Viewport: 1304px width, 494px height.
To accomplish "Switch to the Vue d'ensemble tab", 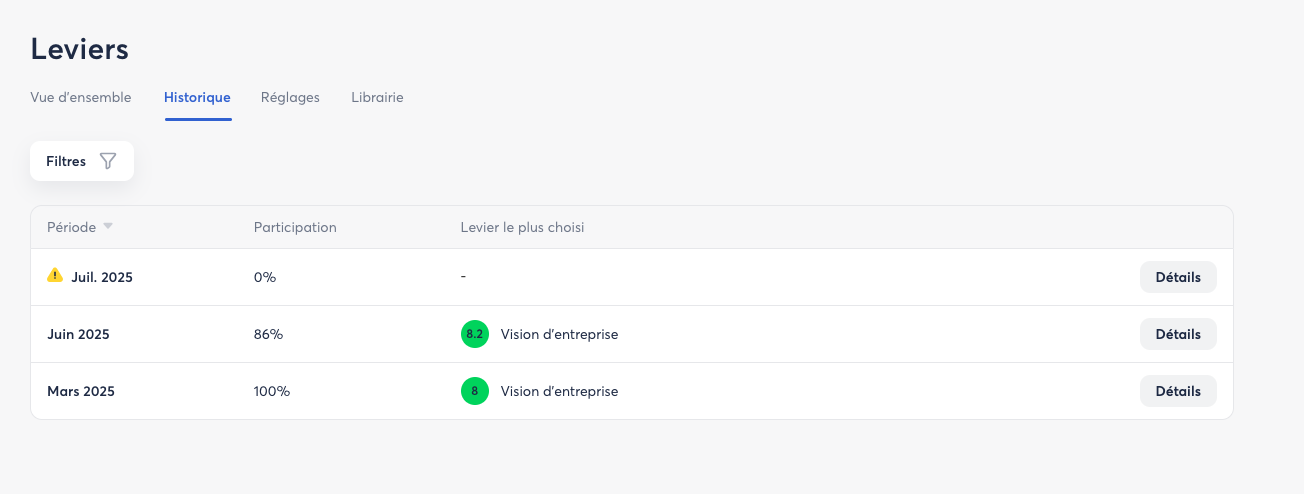I will pos(81,97).
